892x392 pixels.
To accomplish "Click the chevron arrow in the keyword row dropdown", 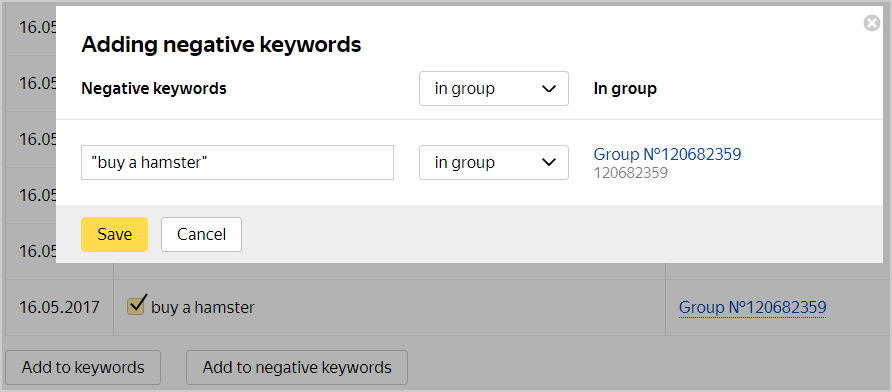I will pyautogui.click(x=548, y=163).
